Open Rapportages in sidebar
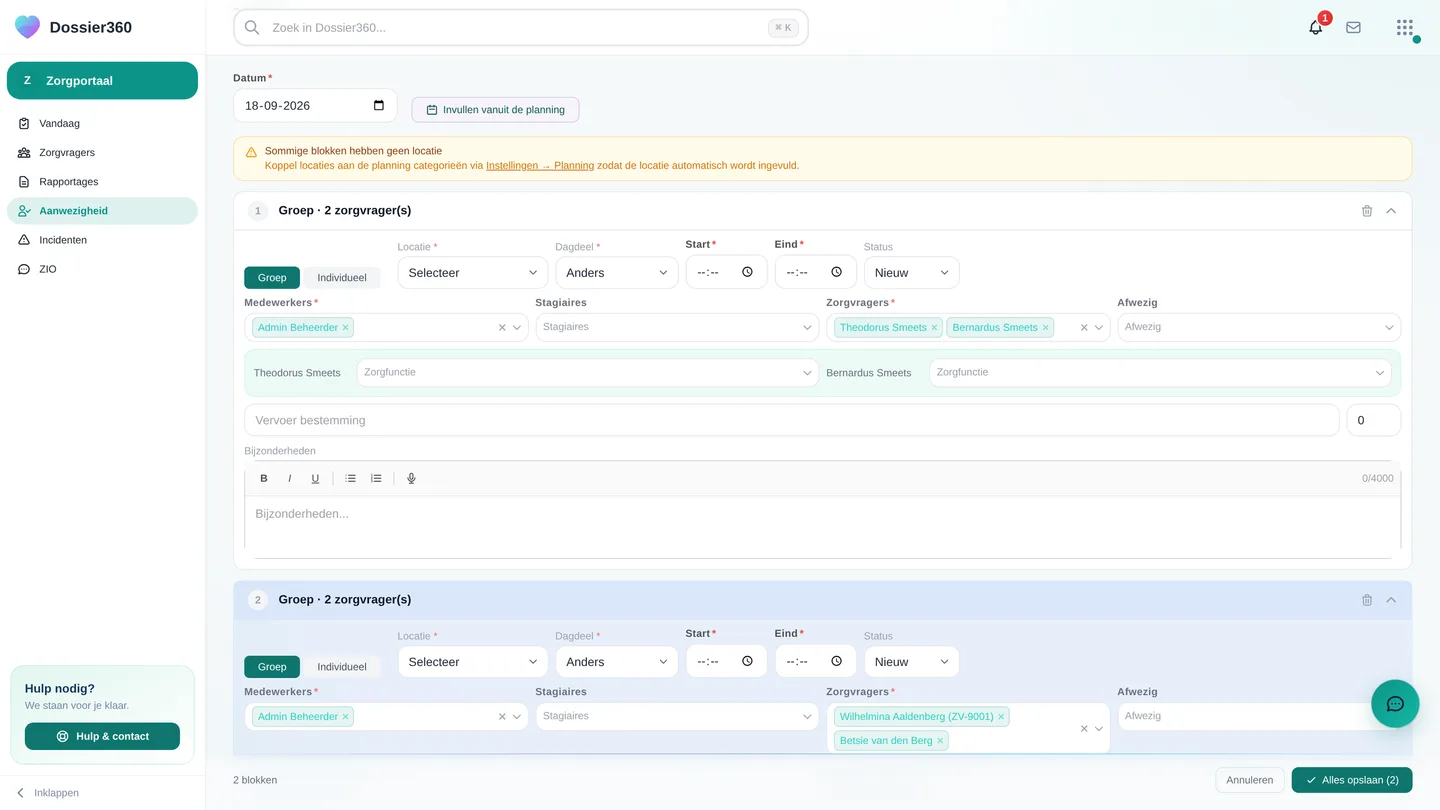The image size is (1440, 810). pyautogui.click(x=102, y=182)
